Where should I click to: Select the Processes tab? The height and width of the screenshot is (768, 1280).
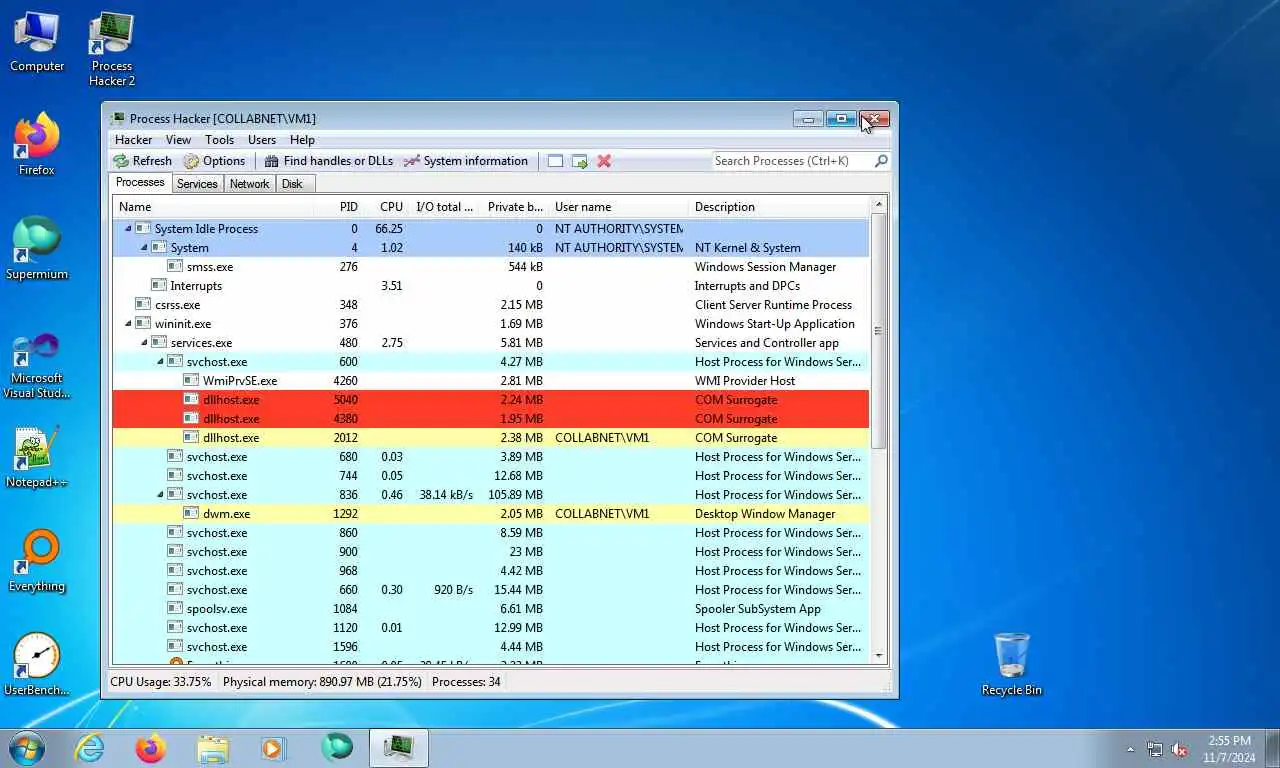click(140, 182)
